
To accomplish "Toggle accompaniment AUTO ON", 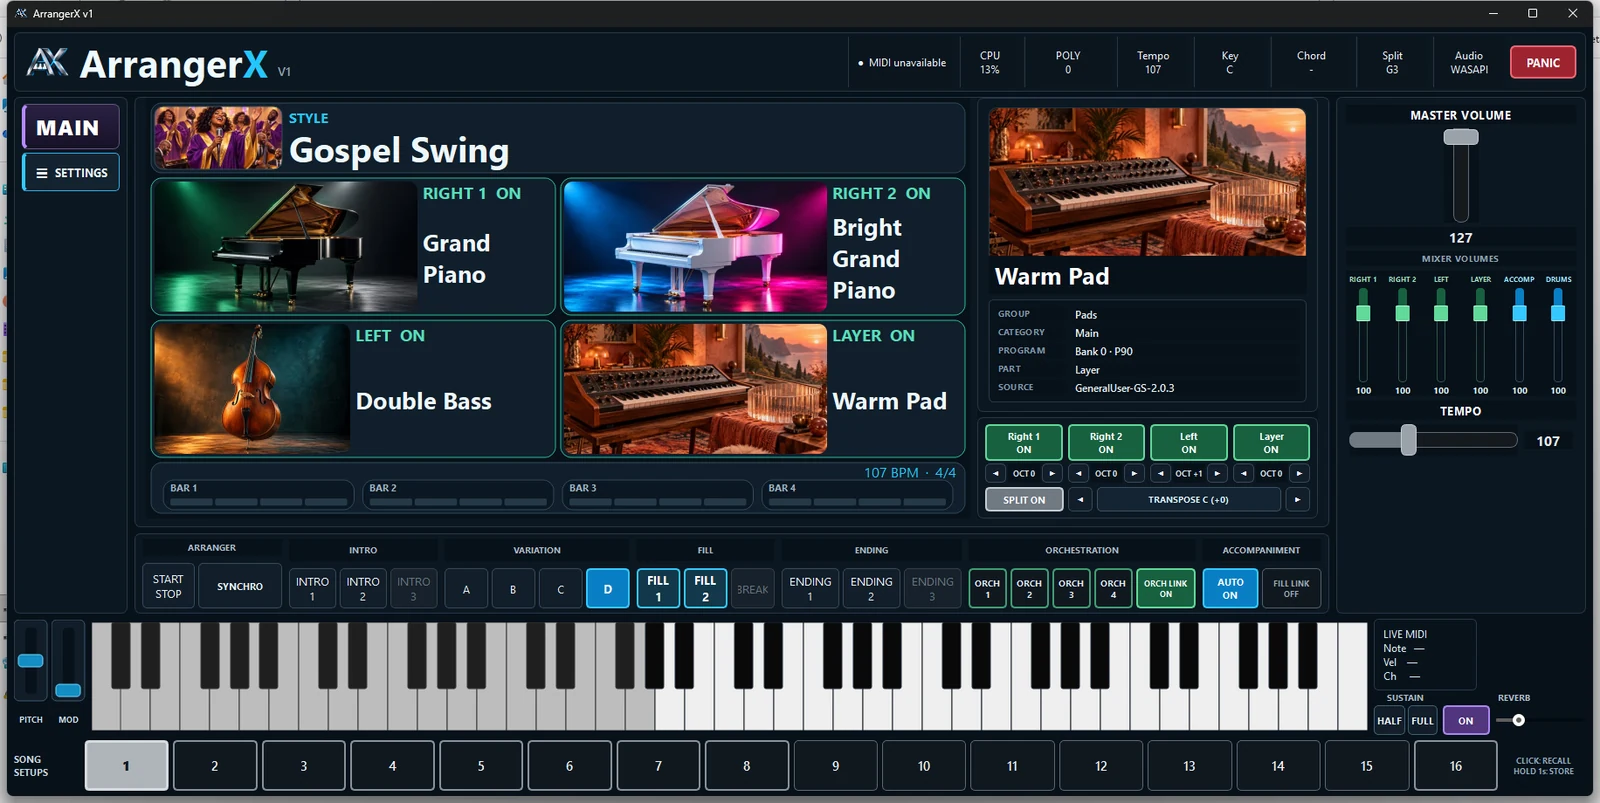I will coord(1230,588).
